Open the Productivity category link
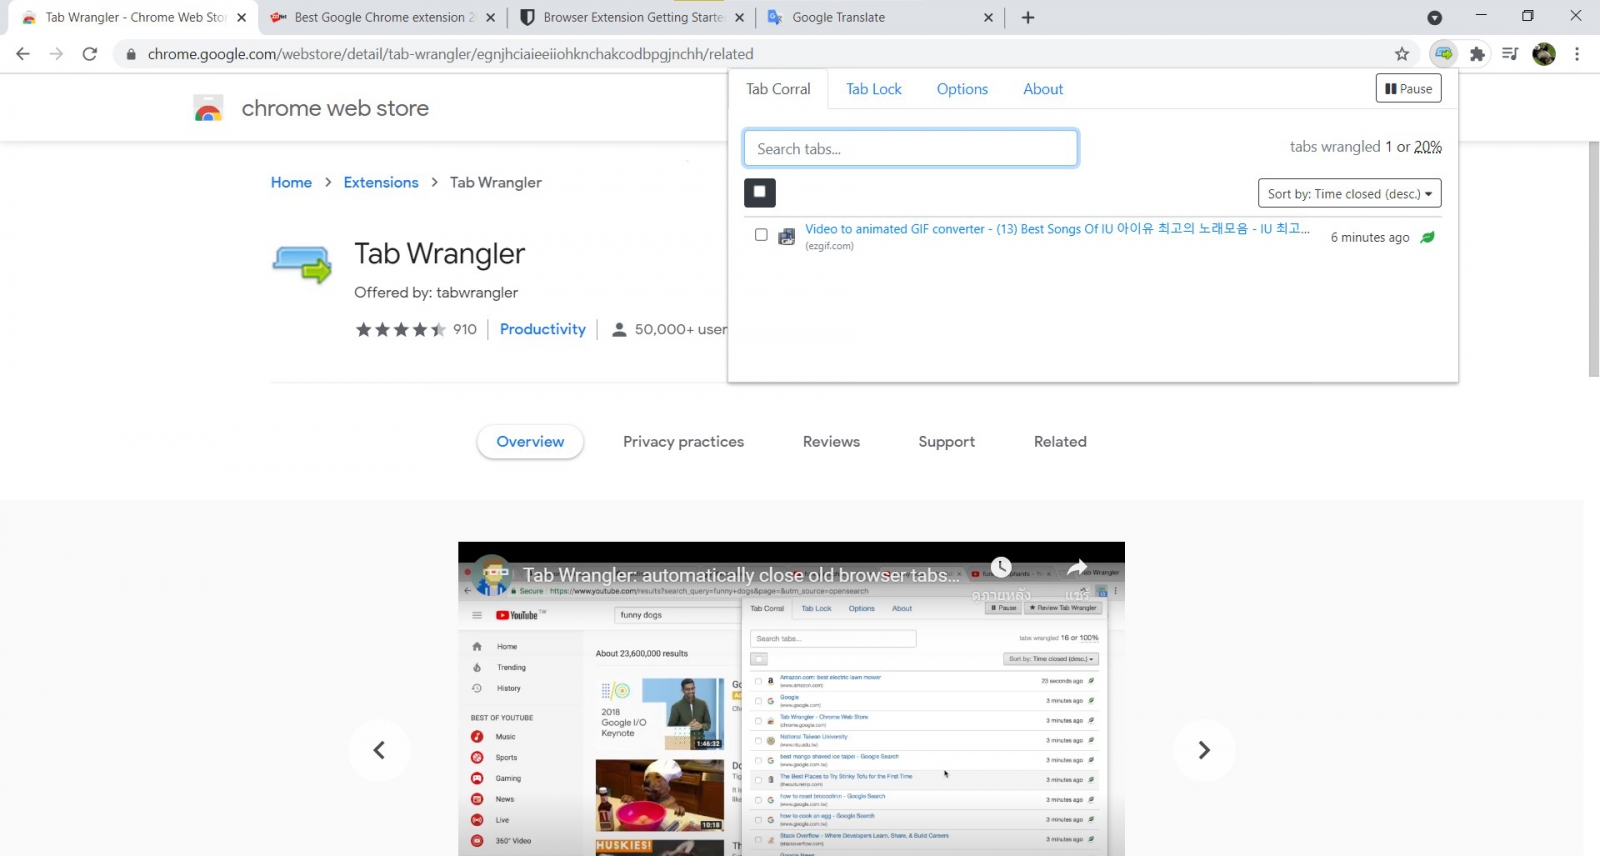This screenshot has height=856, width=1600. click(x=543, y=329)
